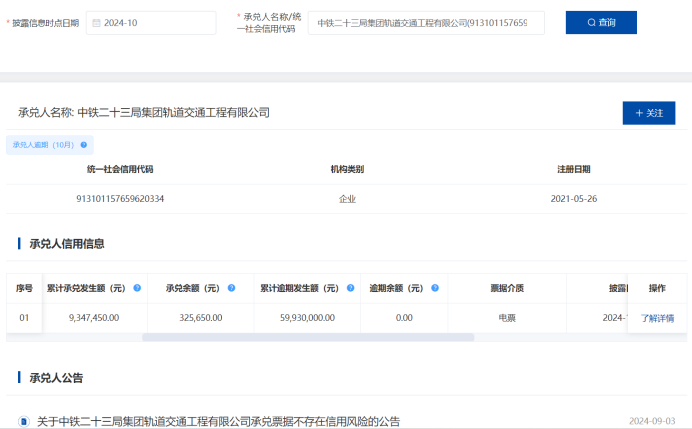Screen dimensions: 692x429
Task: Click the 票据介质 column header
Action: (507, 288)
